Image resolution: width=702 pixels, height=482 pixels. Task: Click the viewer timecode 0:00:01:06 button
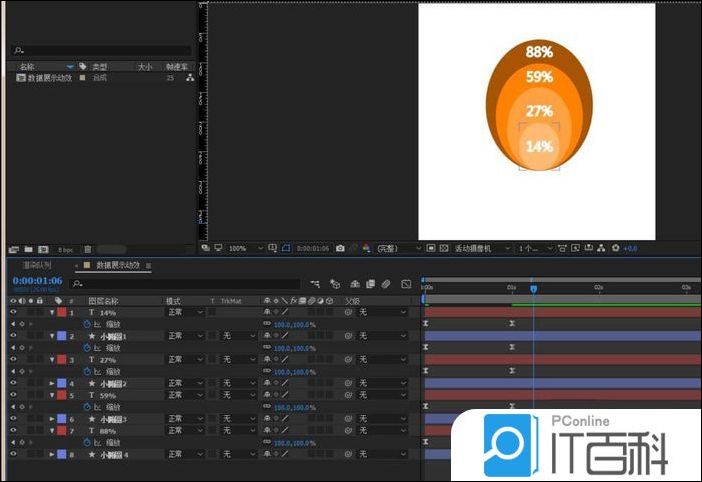(x=312, y=248)
